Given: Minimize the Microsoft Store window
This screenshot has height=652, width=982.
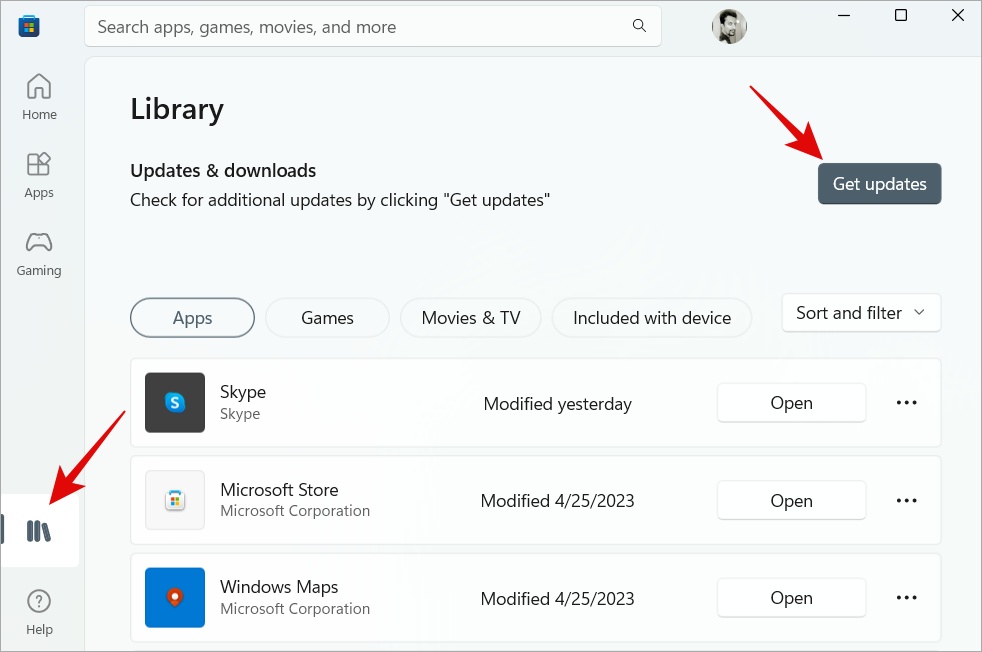Looking at the screenshot, I should tap(844, 15).
